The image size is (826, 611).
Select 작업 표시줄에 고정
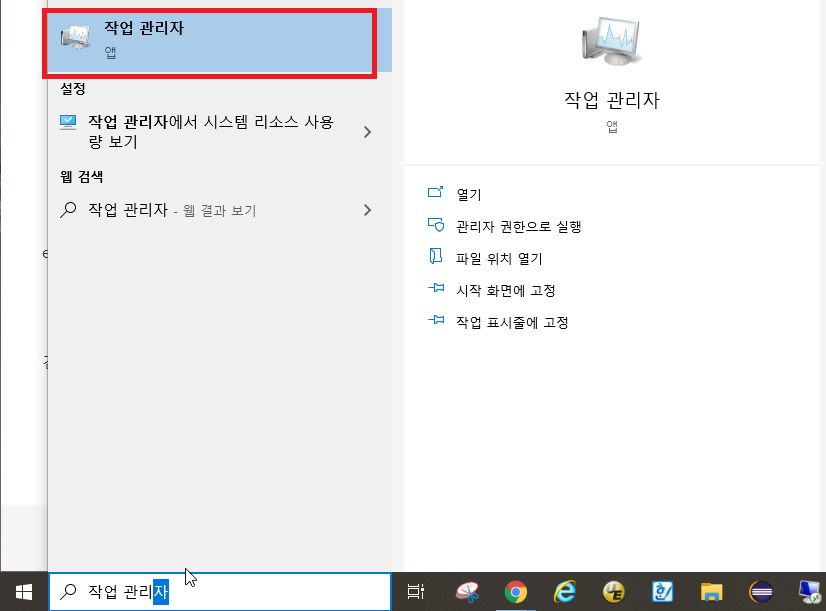coord(512,322)
